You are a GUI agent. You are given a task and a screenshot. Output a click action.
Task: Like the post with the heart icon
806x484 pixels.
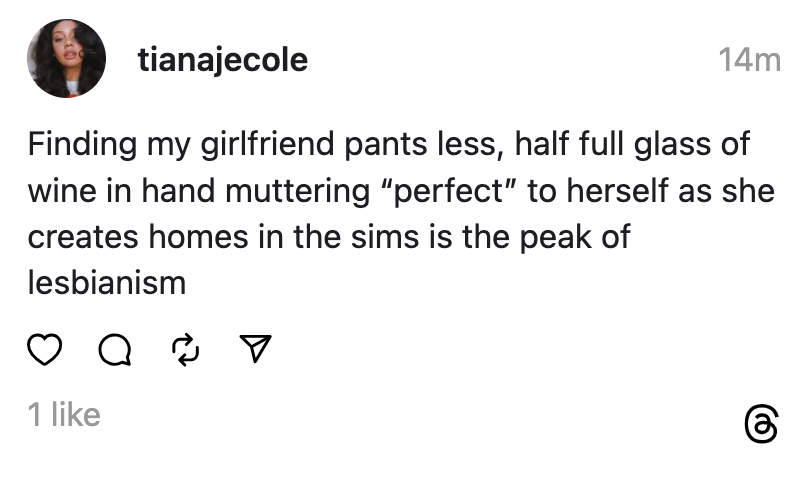tap(43, 349)
